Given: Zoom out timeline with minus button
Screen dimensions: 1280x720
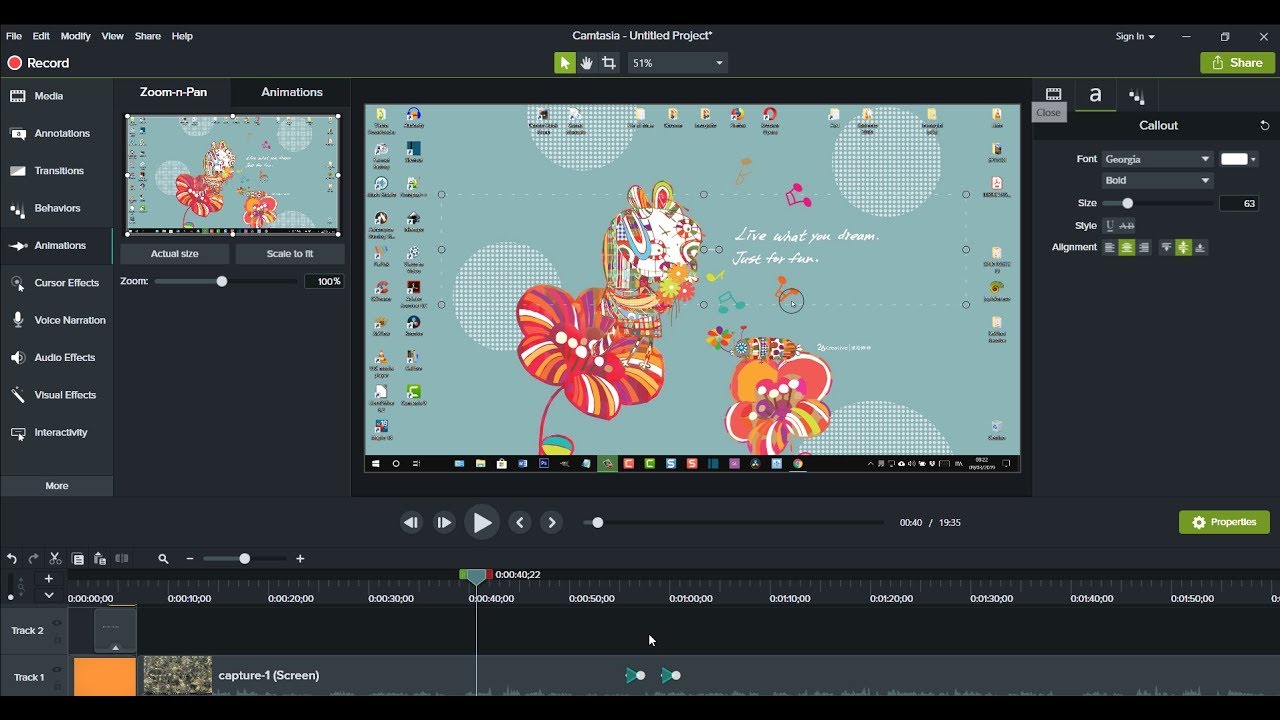Looking at the screenshot, I should coord(190,559).
